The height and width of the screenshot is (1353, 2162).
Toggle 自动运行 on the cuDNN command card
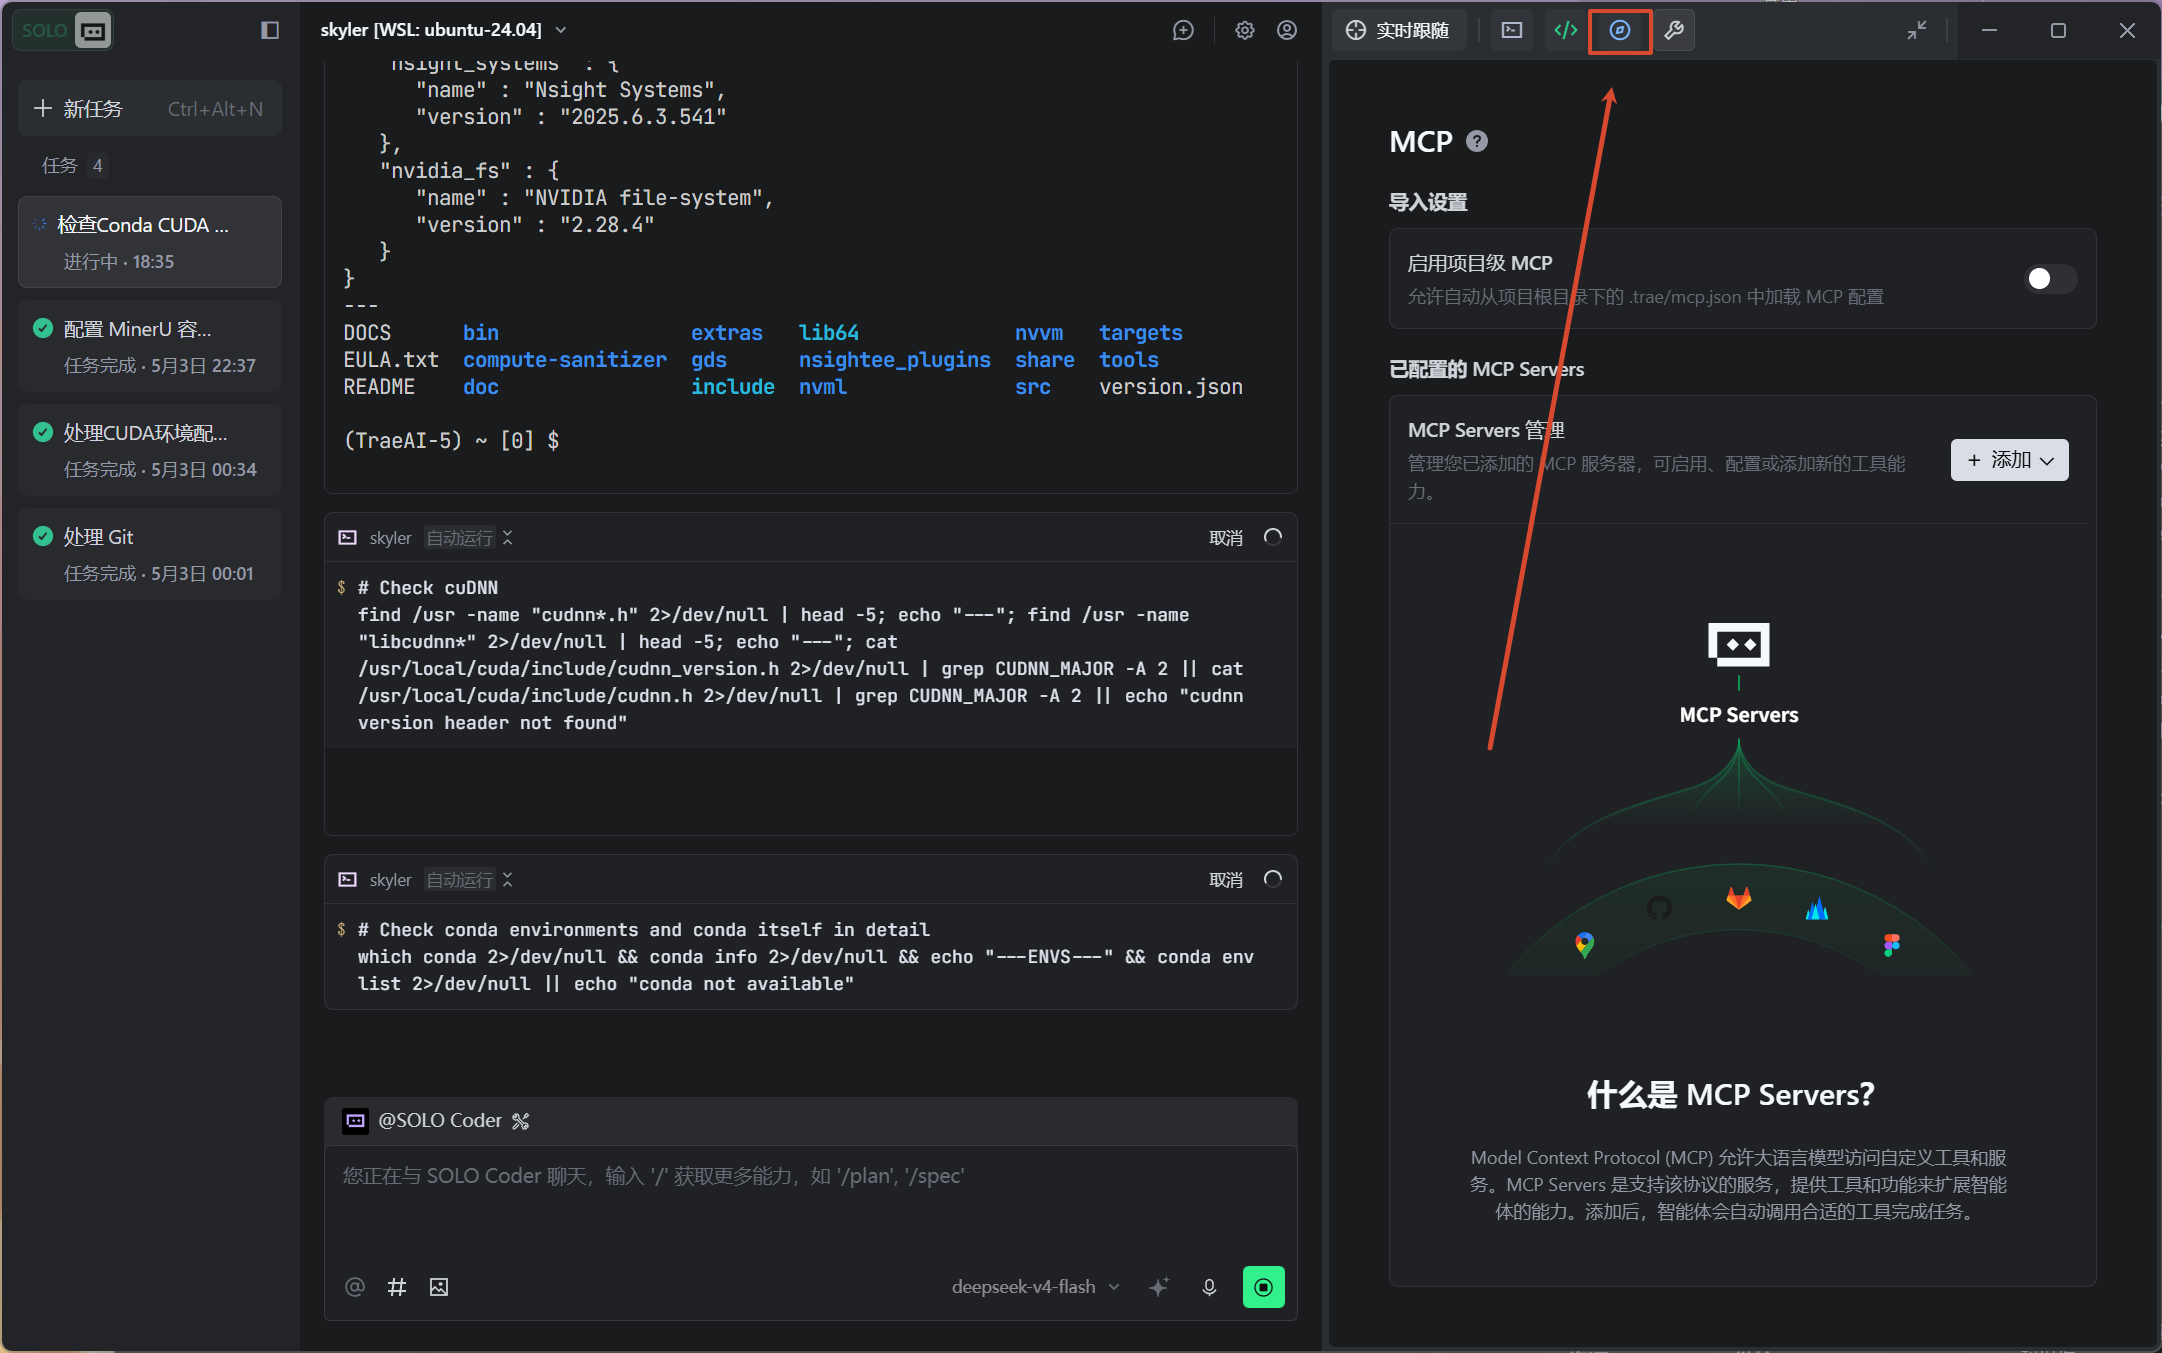(x=469, y=538)
